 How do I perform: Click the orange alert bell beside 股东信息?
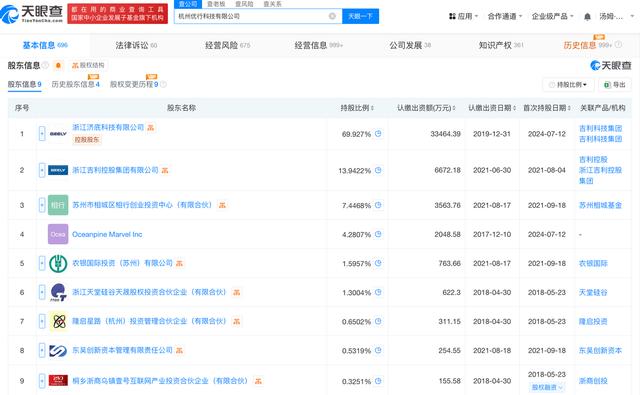click(x=58, y=65)
